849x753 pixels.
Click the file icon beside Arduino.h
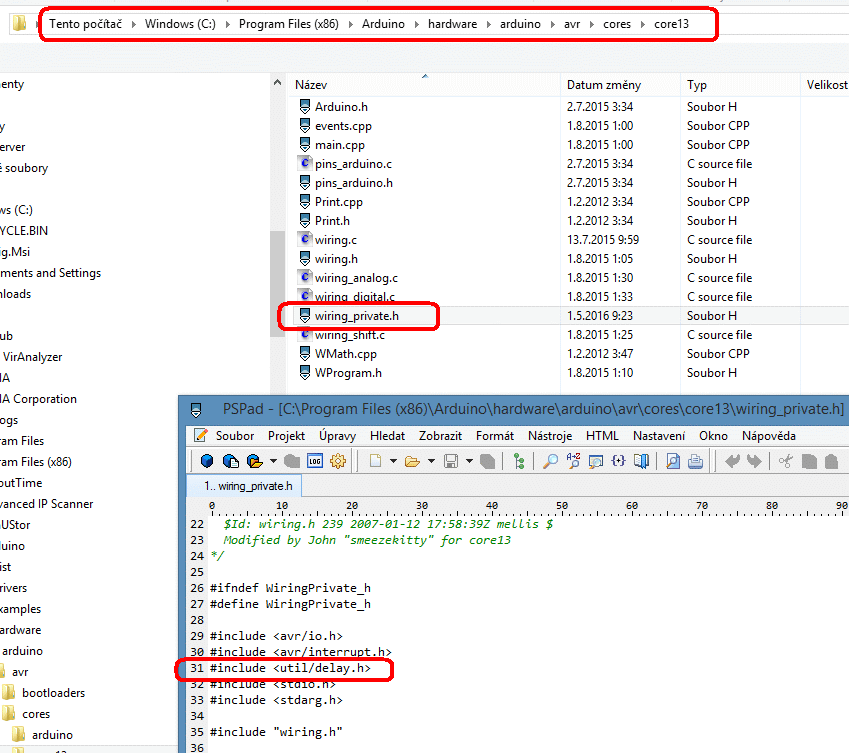tap(305, 106)
